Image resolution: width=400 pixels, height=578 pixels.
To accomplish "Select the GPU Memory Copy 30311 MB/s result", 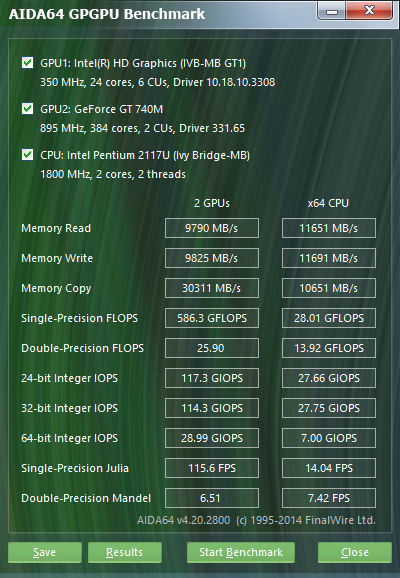I will tap(212, 288).
